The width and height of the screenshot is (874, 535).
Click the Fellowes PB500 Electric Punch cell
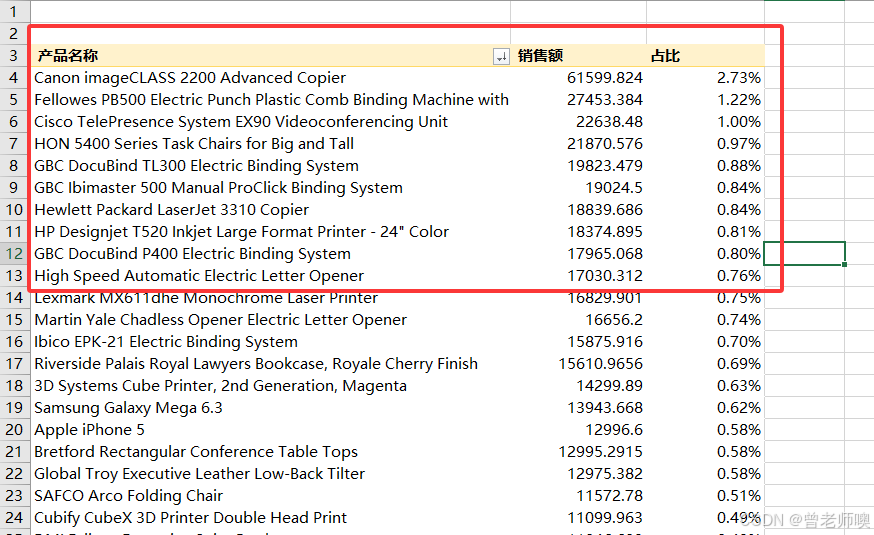pyautogui.click(x=270, y=100)
